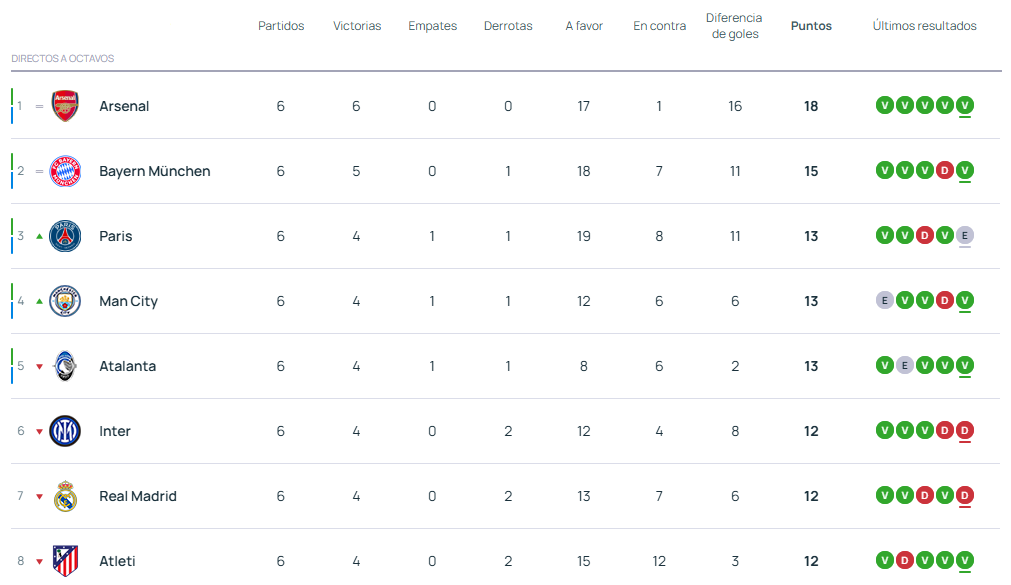Open the Arsenal team link

124,106
